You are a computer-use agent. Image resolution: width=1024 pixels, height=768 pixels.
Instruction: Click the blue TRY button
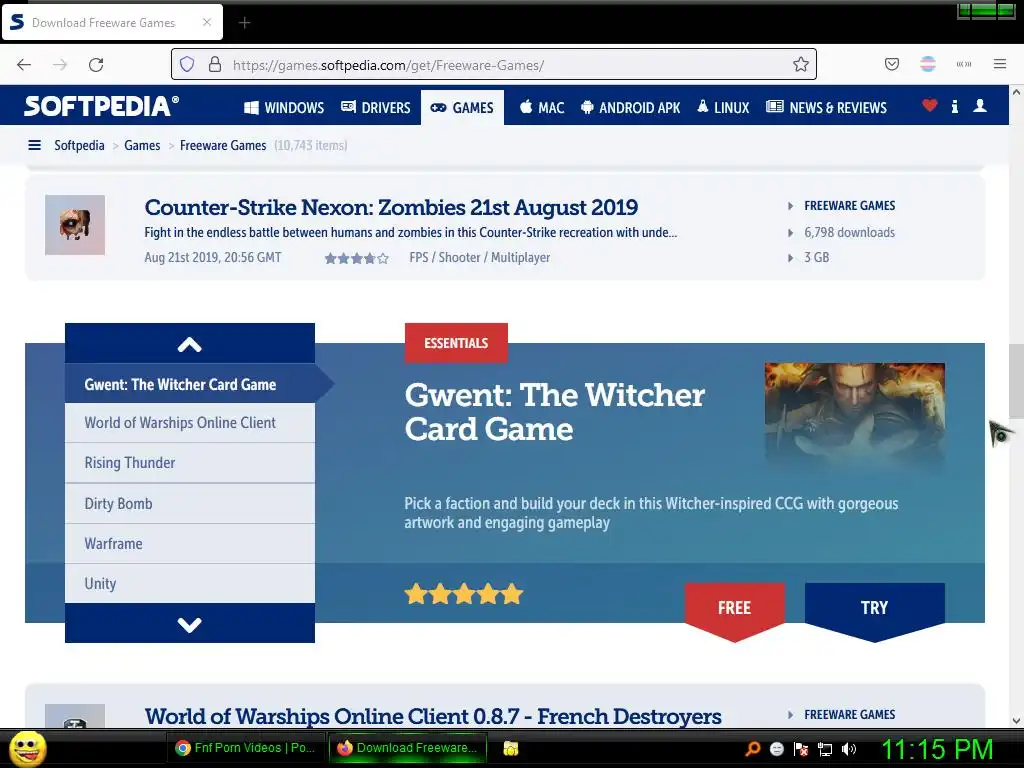click(x=874, y=609)
